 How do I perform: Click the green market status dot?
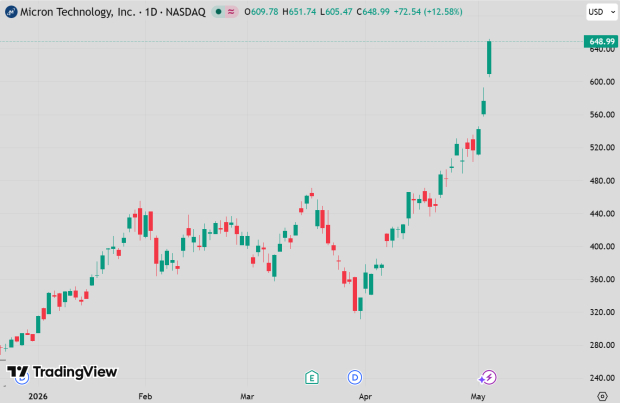pyautogui.click(x=218, y=12)
